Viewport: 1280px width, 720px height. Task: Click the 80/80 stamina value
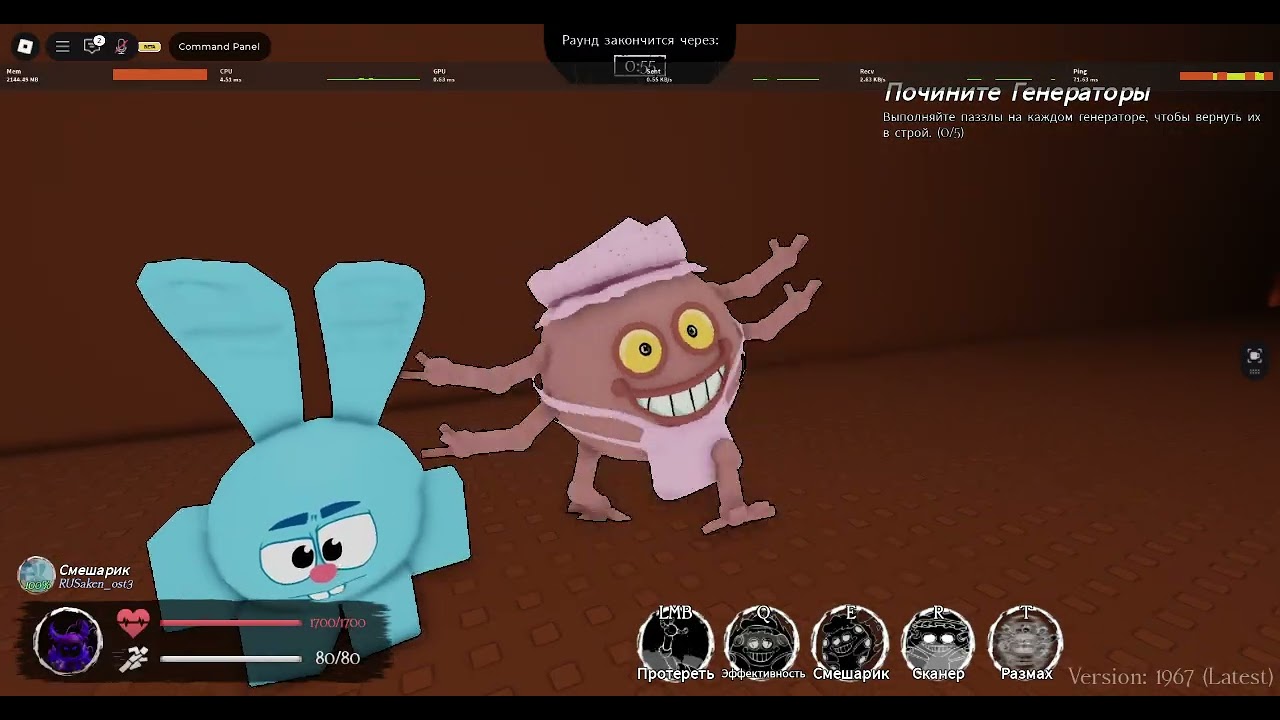pos(338,658)
